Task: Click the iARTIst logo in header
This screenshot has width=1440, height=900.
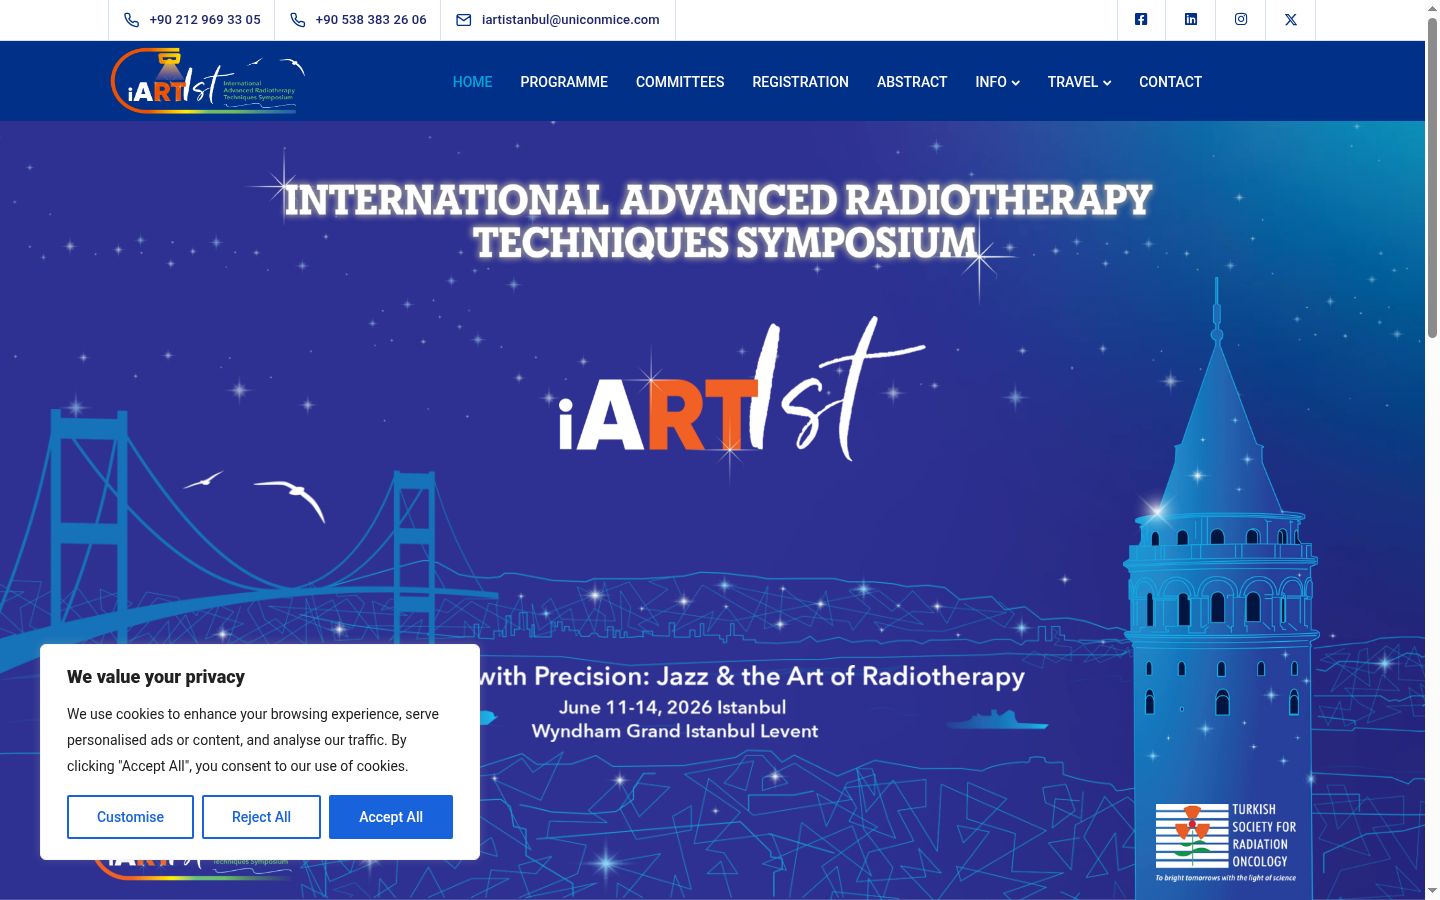Action: click(208, 81)
